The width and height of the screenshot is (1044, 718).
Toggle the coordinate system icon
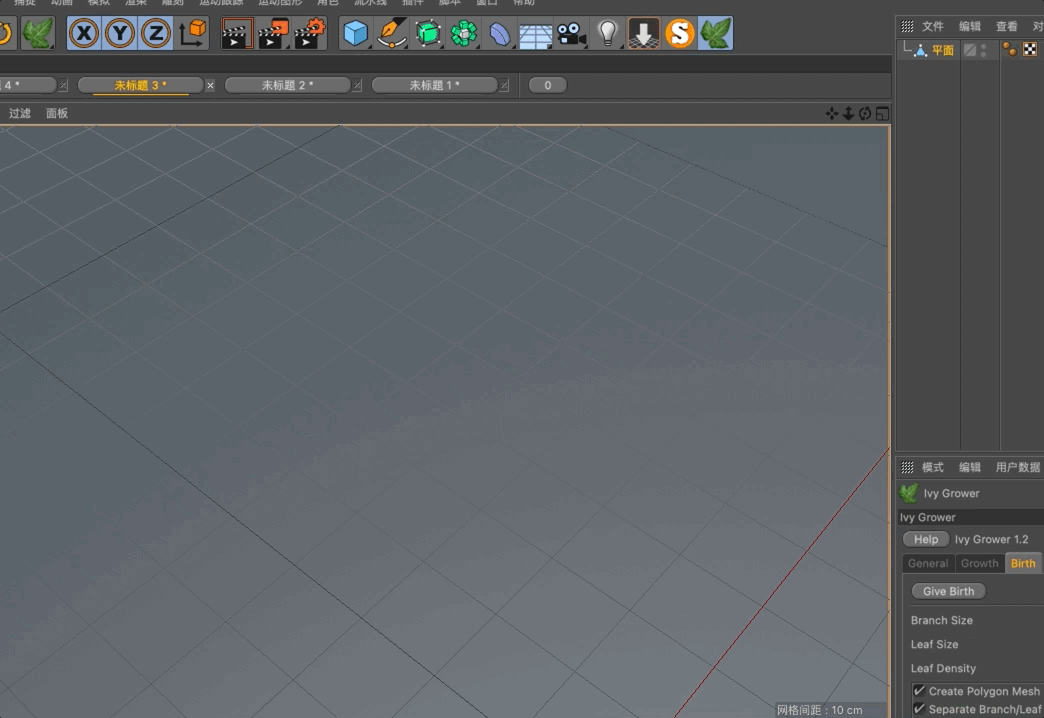pos(192,33)
